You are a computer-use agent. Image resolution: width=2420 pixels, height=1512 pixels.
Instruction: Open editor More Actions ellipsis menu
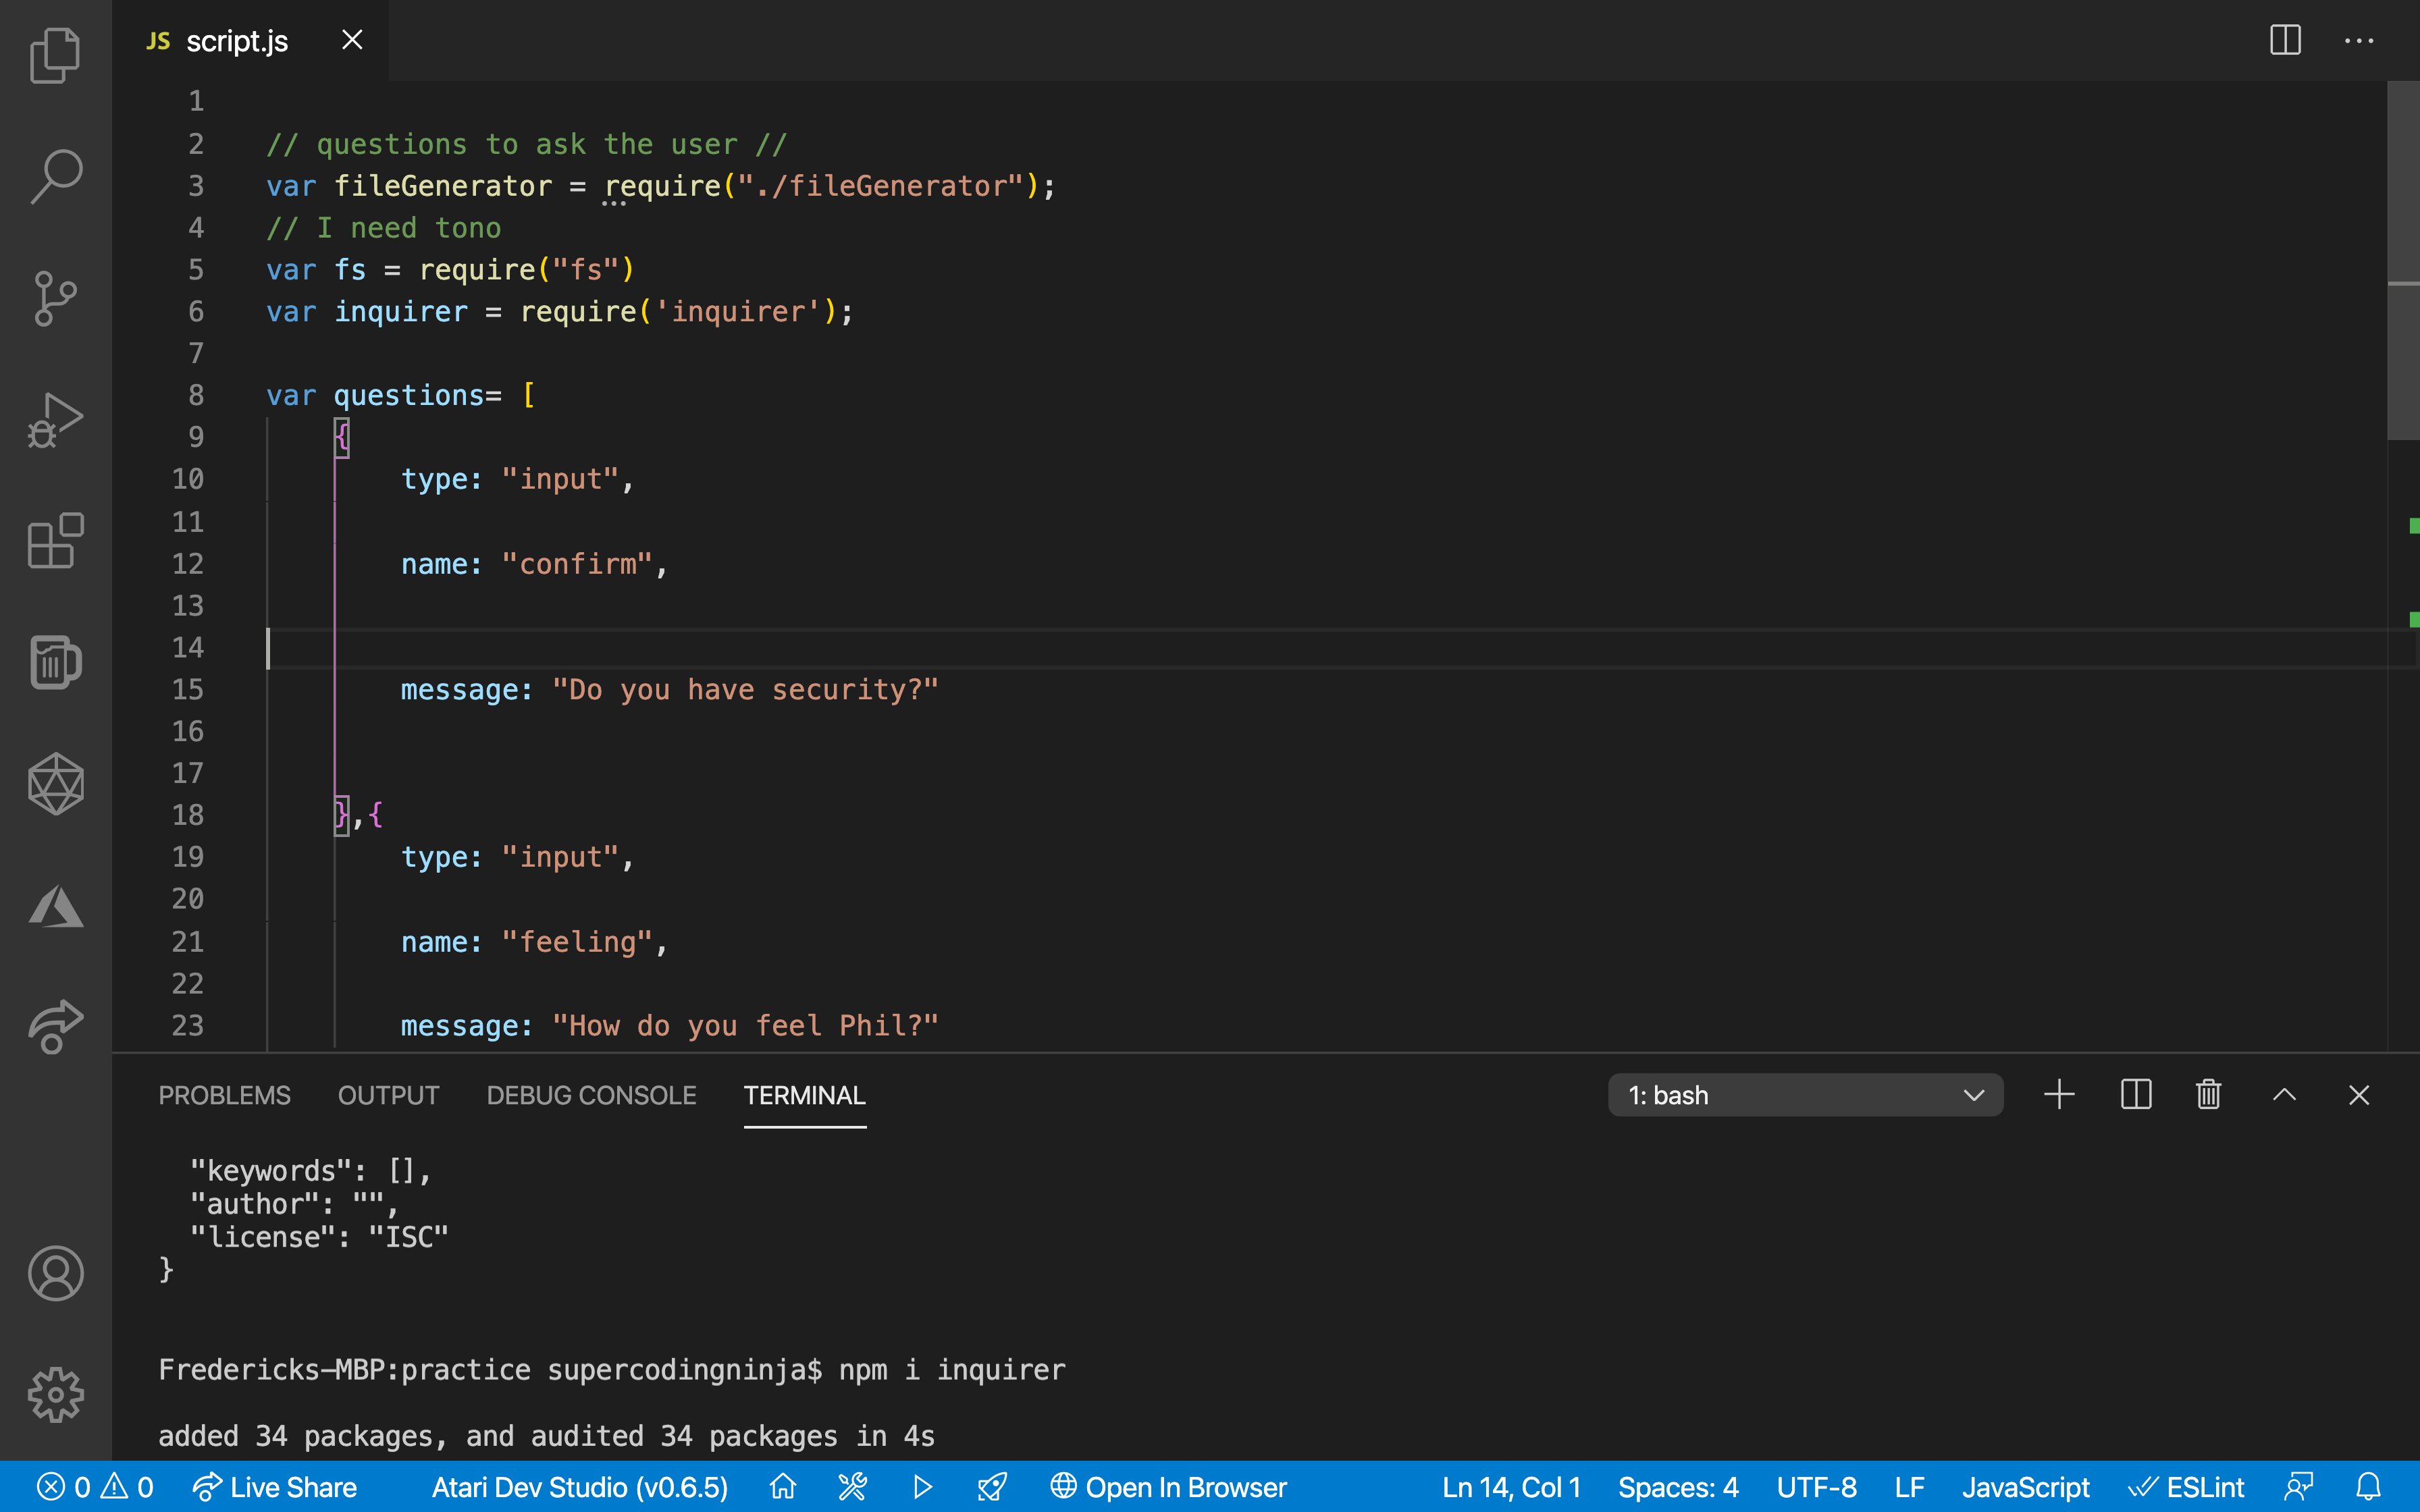(2358, 40)
